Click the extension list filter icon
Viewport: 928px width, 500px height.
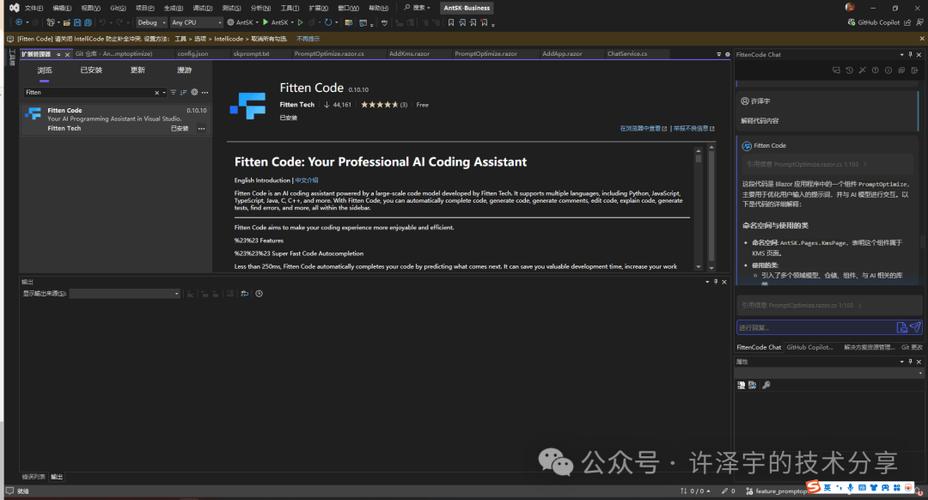(x=173, y=93)
